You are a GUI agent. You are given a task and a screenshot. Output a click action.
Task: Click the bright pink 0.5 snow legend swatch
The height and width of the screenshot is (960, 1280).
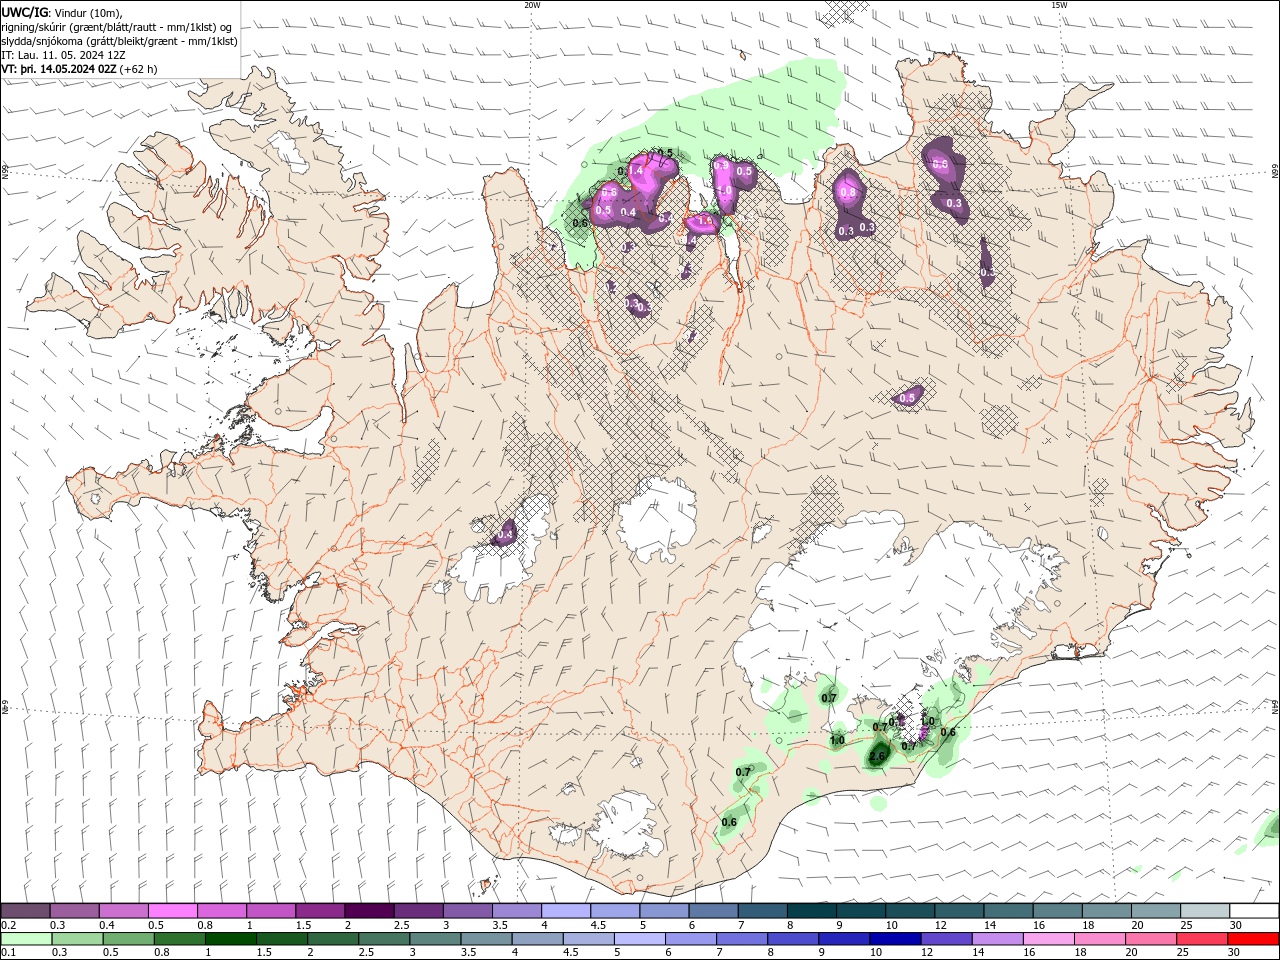pos(172,911)
